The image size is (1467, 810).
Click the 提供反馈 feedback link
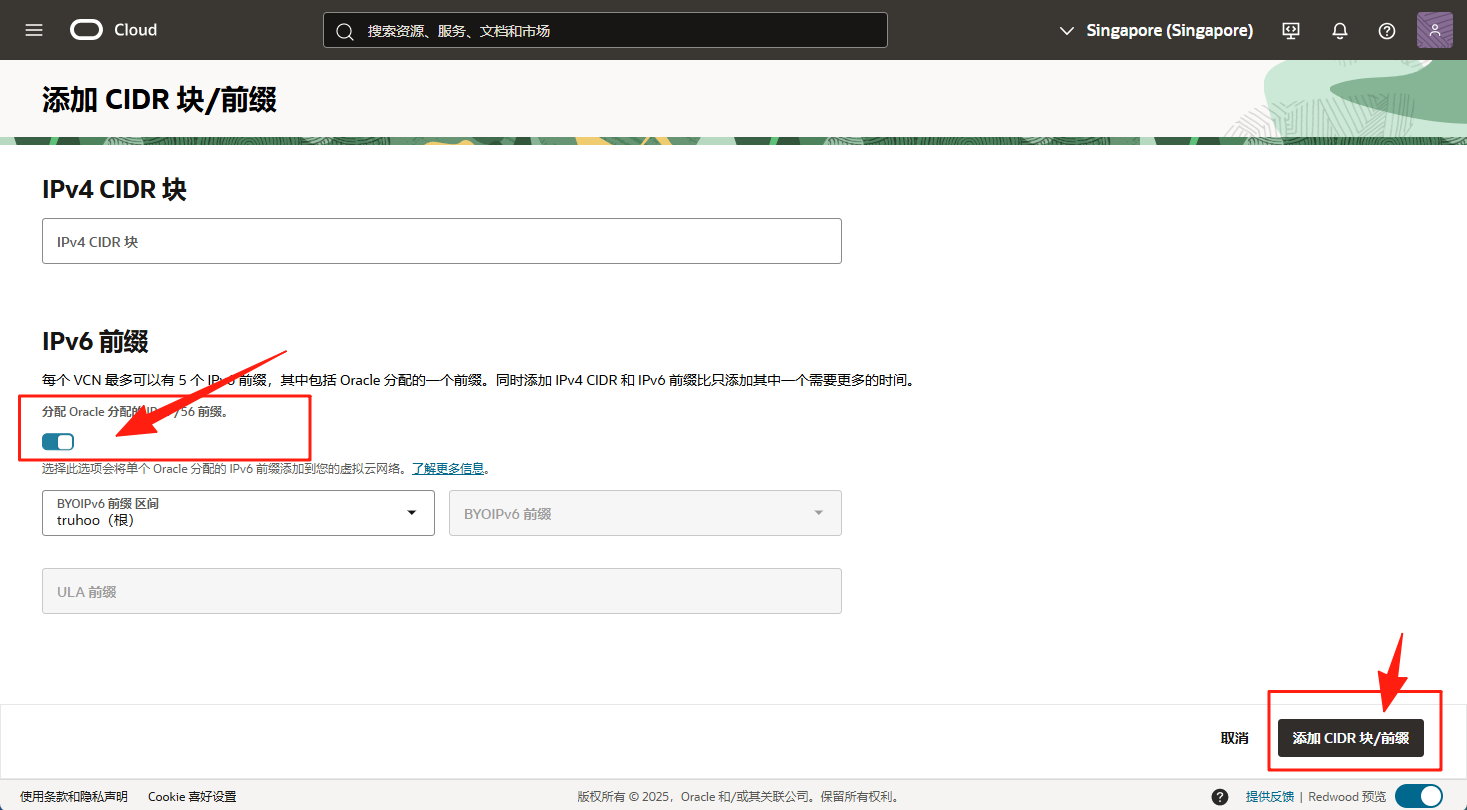pyautogui.click(x=1269, y=797)
